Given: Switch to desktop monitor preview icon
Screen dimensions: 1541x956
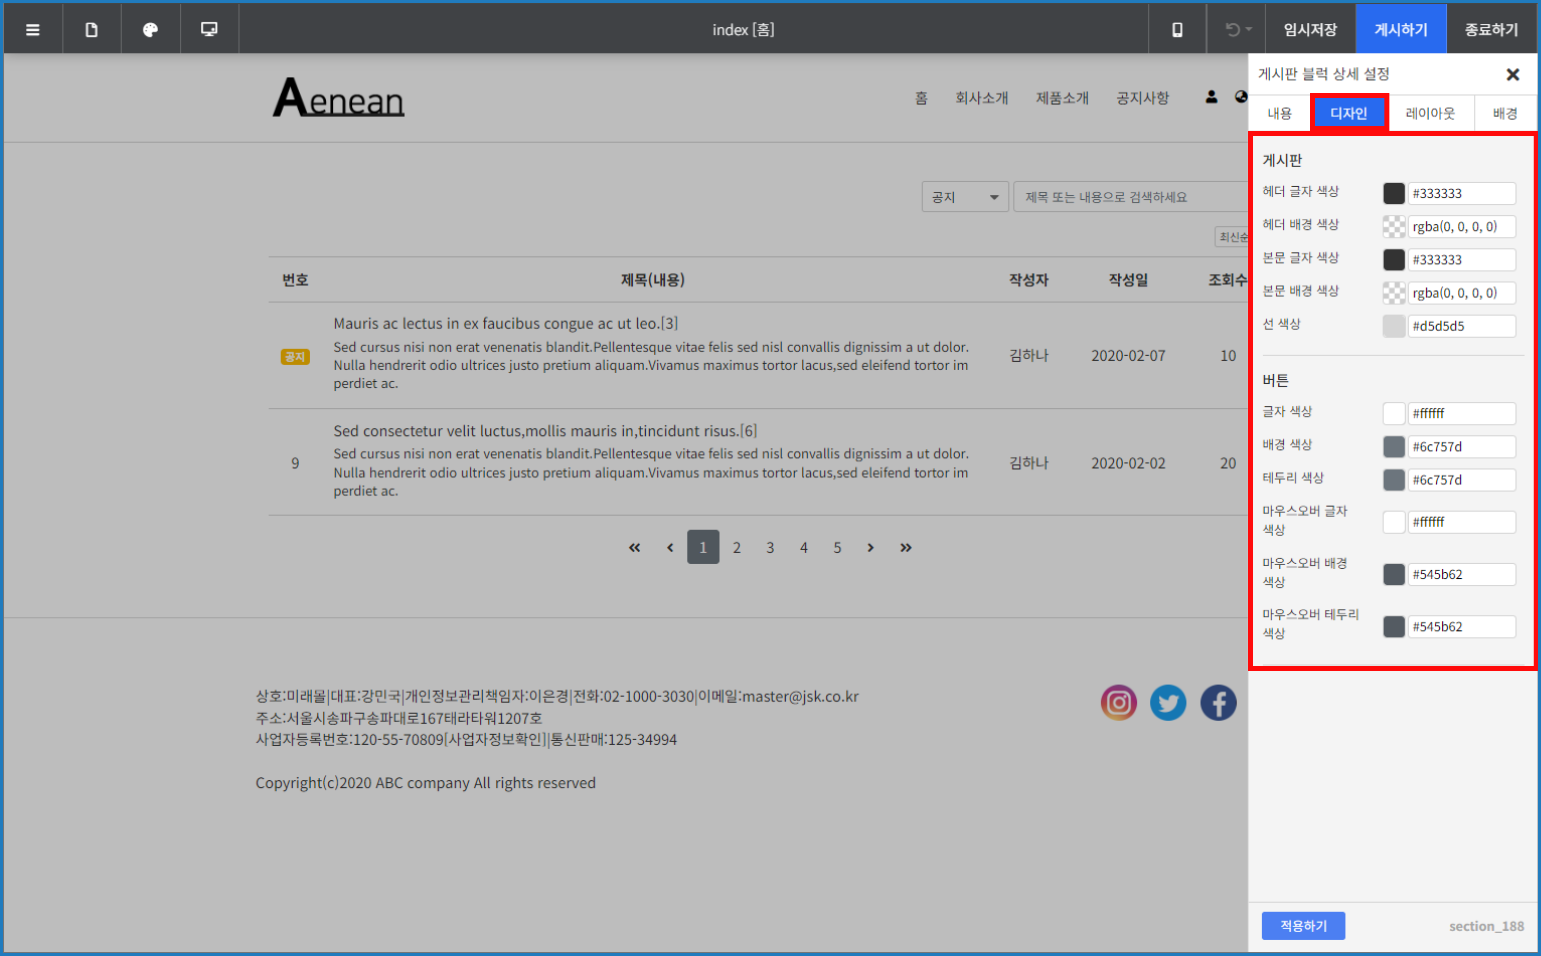Looking at the screenshot, I should tap(209, 30).
